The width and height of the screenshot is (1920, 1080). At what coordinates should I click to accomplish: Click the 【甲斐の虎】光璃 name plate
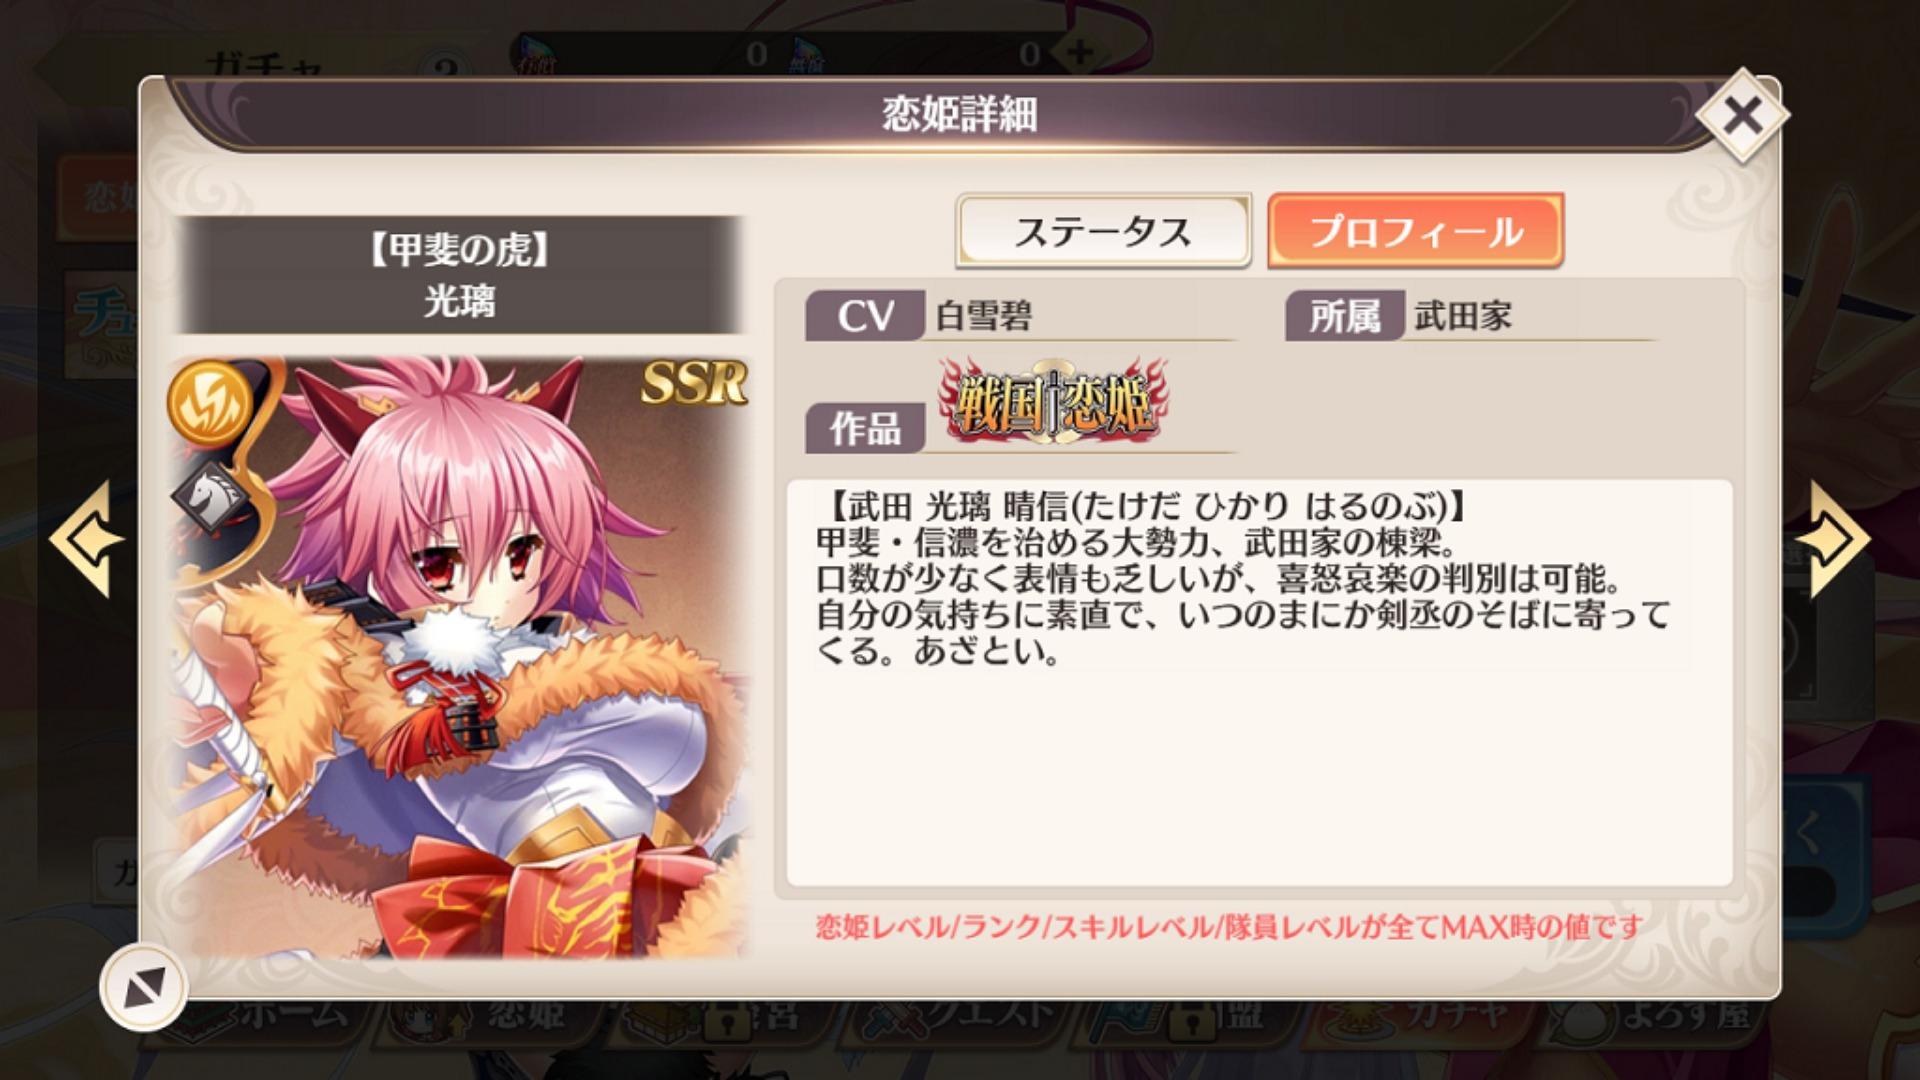[460, 275]
